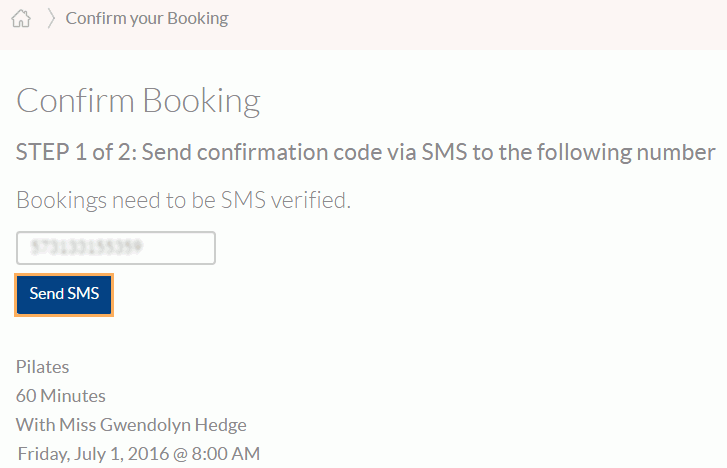Select the Pilates service name
Image resolution: width=727 pixels, height=468 pixels.
point(43,367)
